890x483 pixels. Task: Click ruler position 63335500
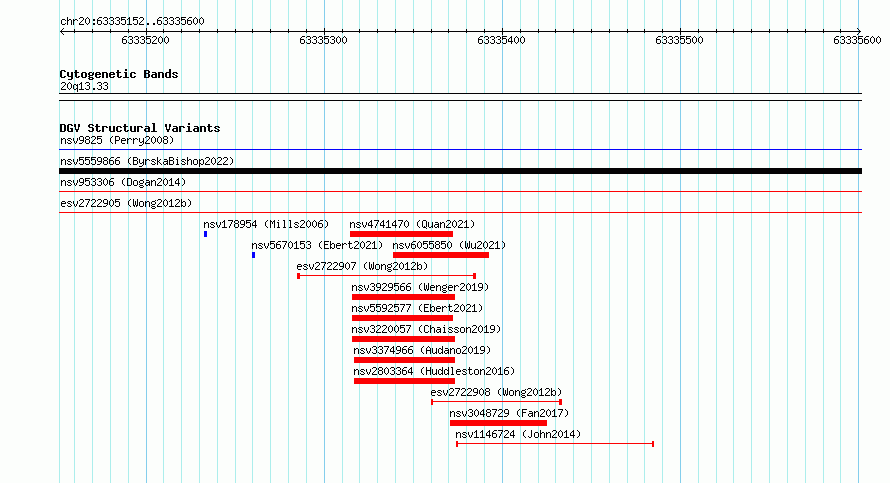click(x=679, y=40)
